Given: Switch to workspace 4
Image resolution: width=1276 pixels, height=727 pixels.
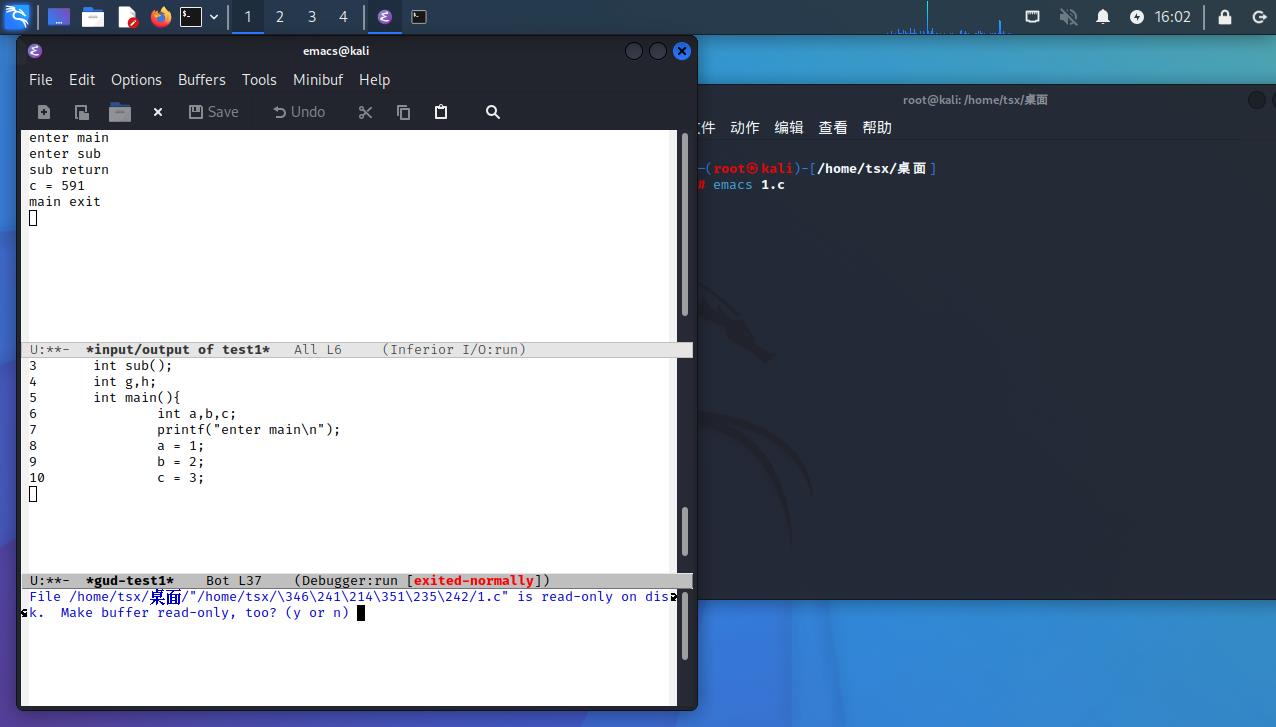Looking at the screenshot, I should tap(343, 17).
